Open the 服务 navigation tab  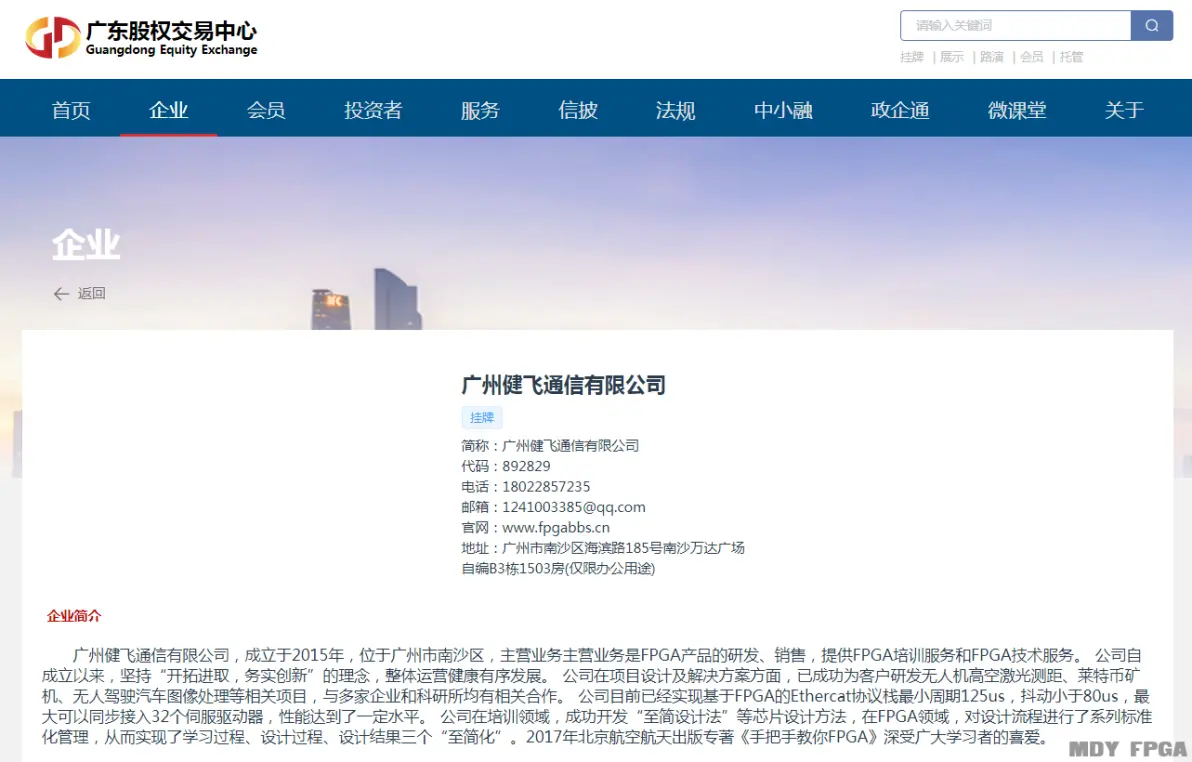(480, 110)
